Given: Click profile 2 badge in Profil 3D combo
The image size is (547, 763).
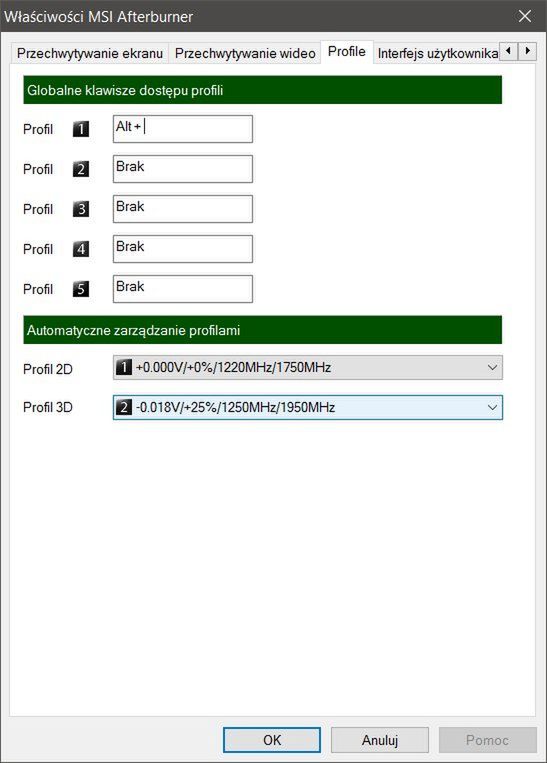Looking at the screenshot, I should tap(124, 407).
